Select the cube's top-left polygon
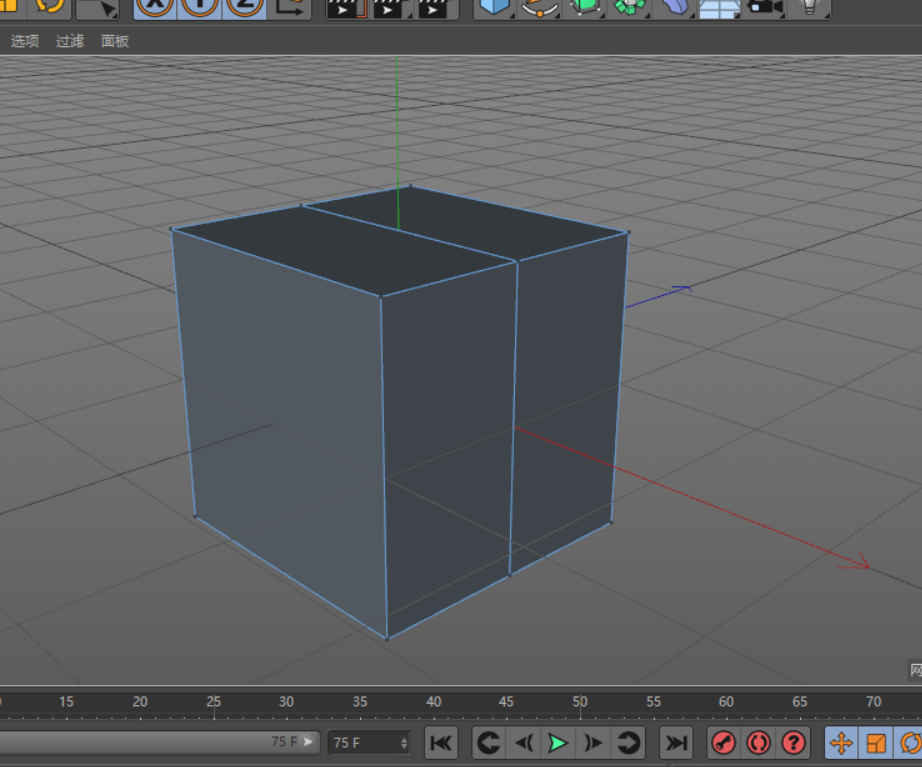 [x=343, y=249]
